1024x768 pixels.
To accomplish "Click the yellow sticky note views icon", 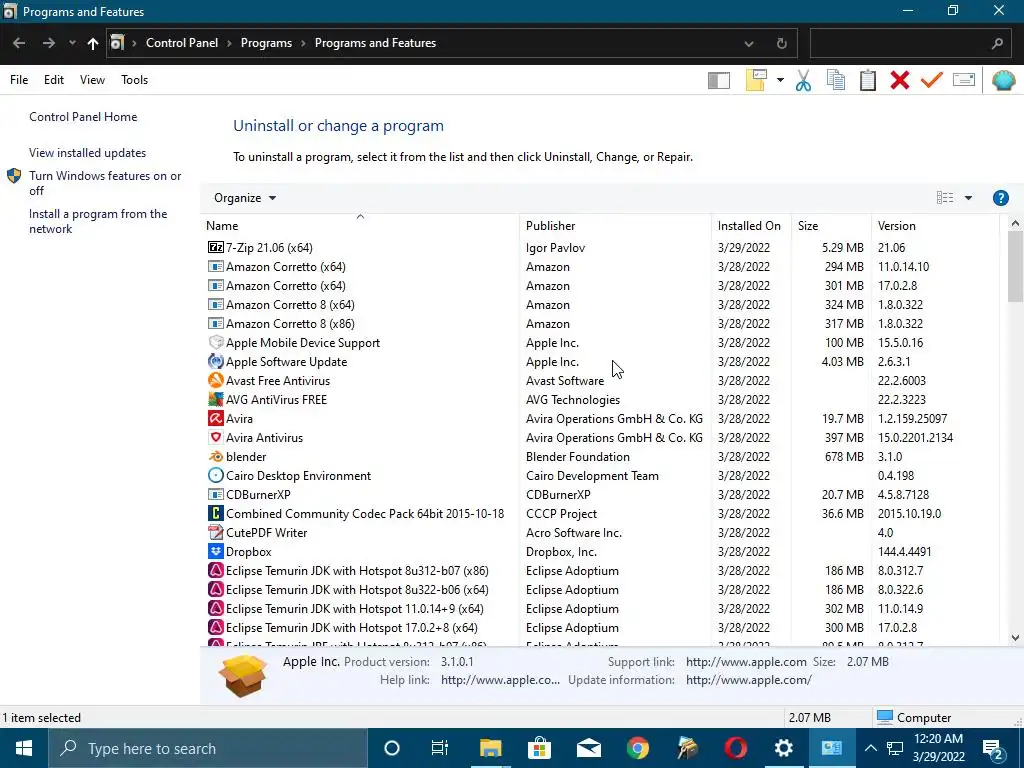I will [756, 80].
